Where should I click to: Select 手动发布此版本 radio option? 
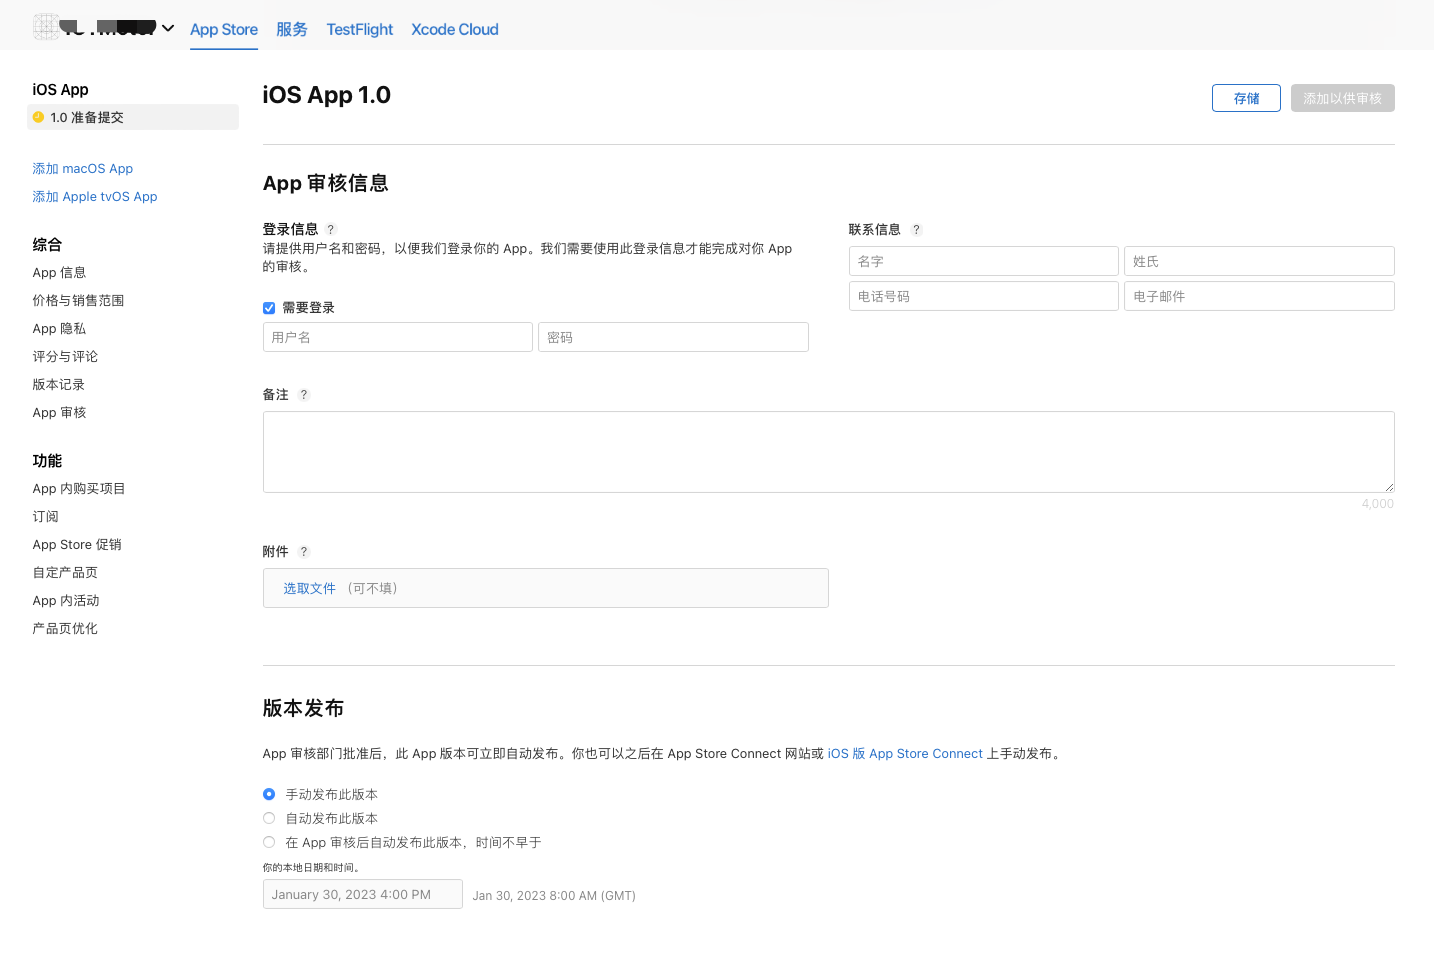click(269, 794)
